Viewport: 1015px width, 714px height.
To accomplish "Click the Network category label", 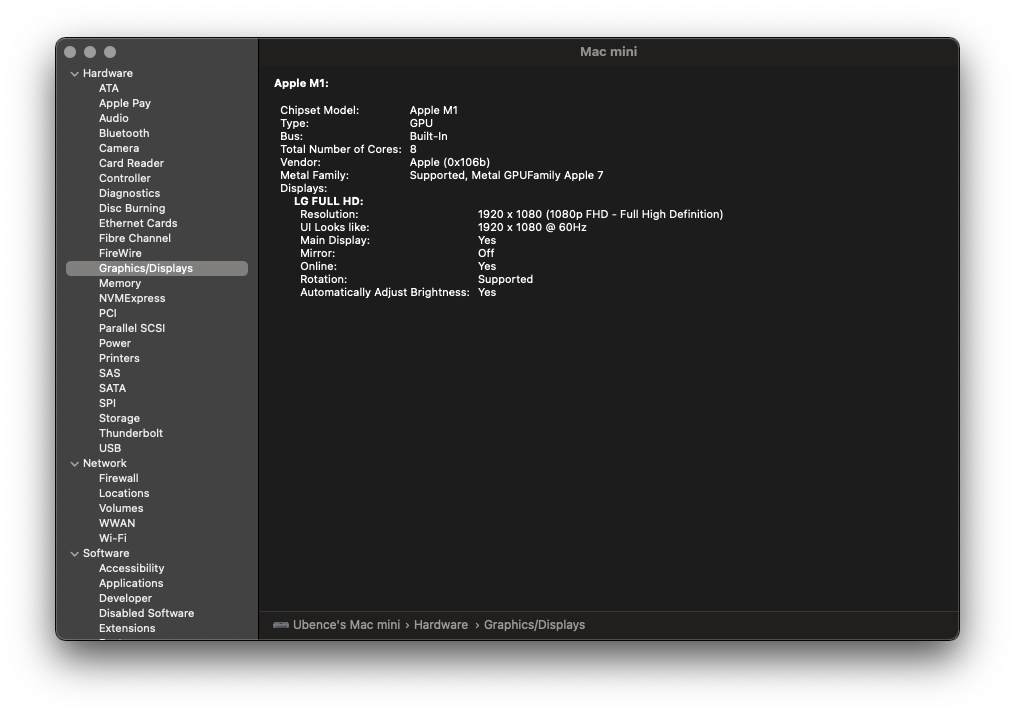I will click(x=105, y=463).
